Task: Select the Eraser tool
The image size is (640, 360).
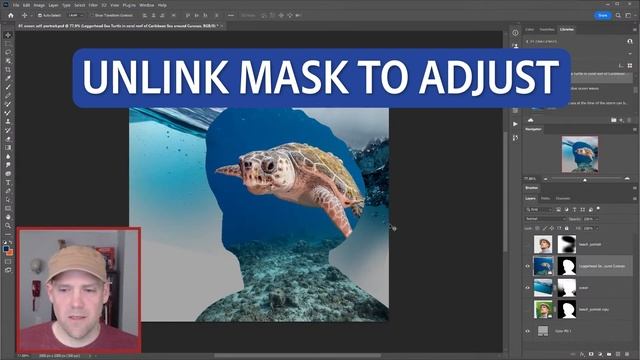Action: [x=8, y=139]
